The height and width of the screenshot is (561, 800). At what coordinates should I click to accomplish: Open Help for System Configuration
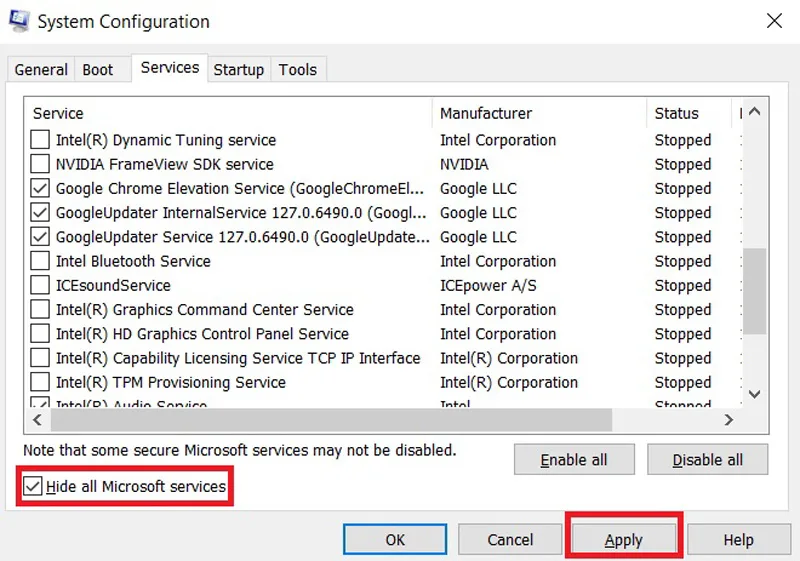pyautogui.click(x=738, y=539)
